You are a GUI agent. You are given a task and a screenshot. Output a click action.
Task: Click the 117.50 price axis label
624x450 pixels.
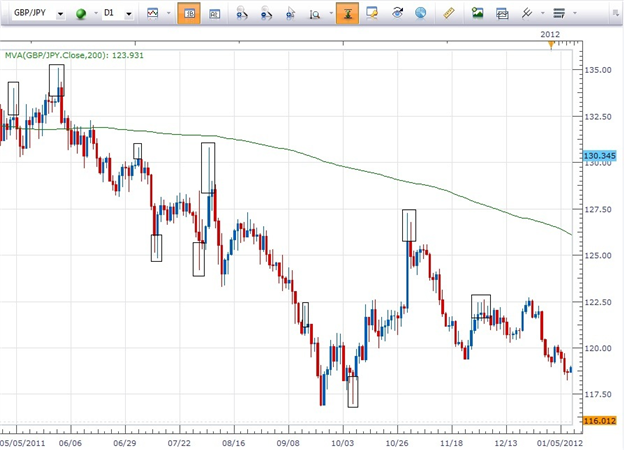coord(598,394)
